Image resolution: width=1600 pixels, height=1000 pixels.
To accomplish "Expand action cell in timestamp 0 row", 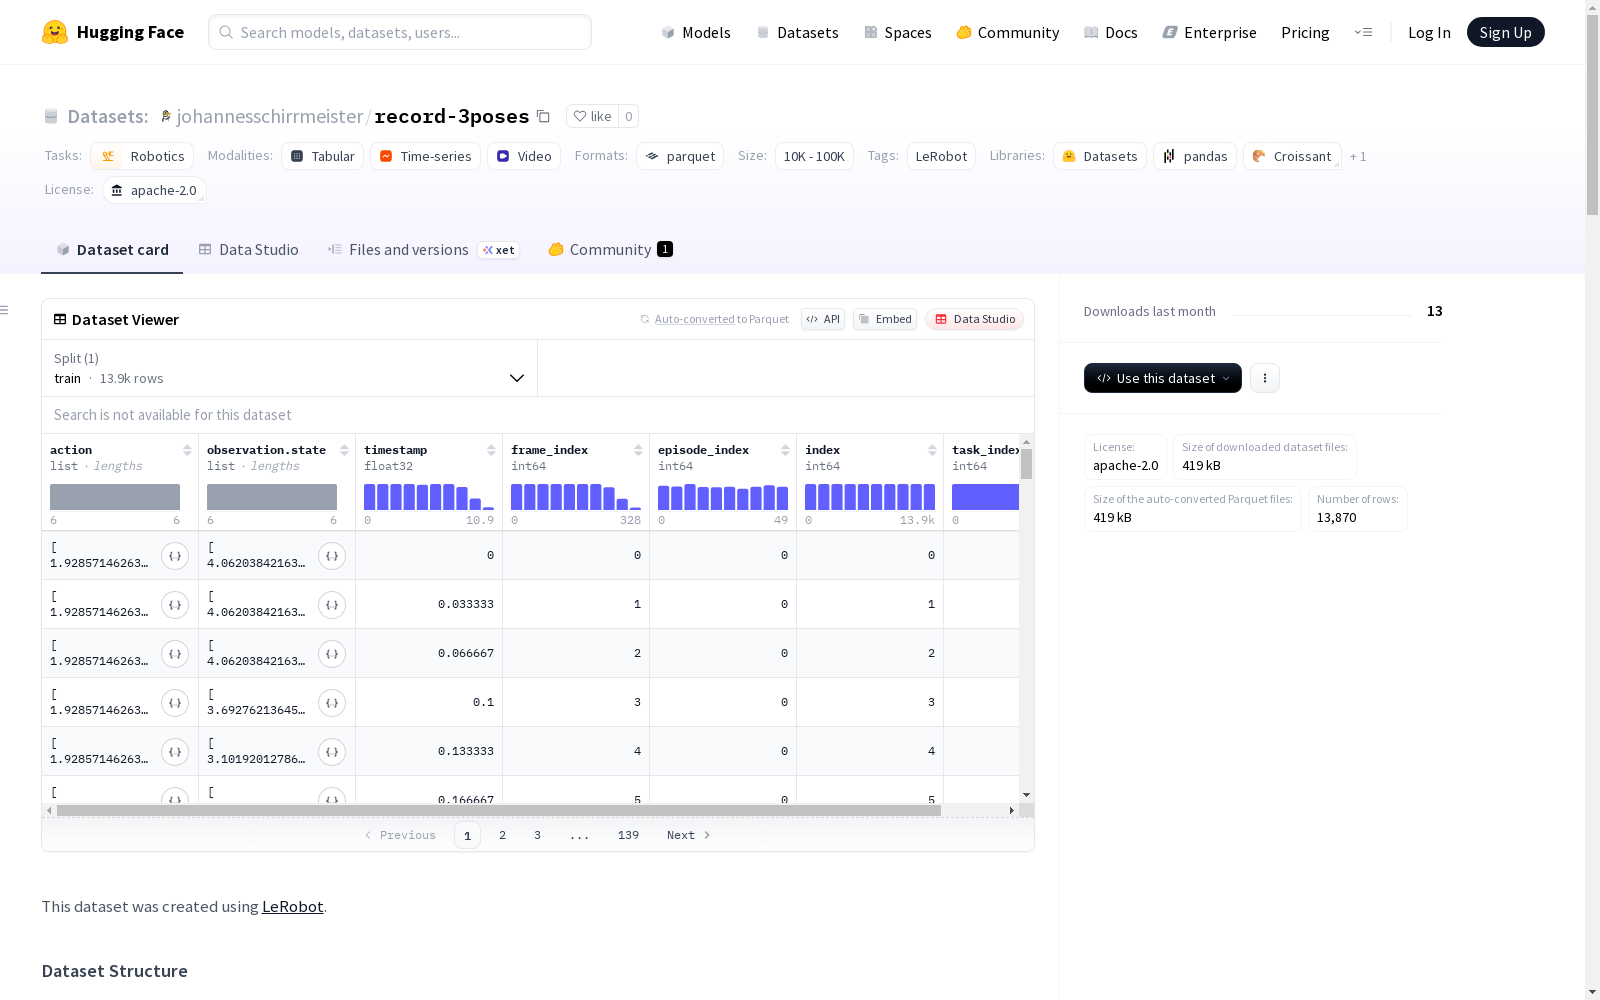I will 175,556.
